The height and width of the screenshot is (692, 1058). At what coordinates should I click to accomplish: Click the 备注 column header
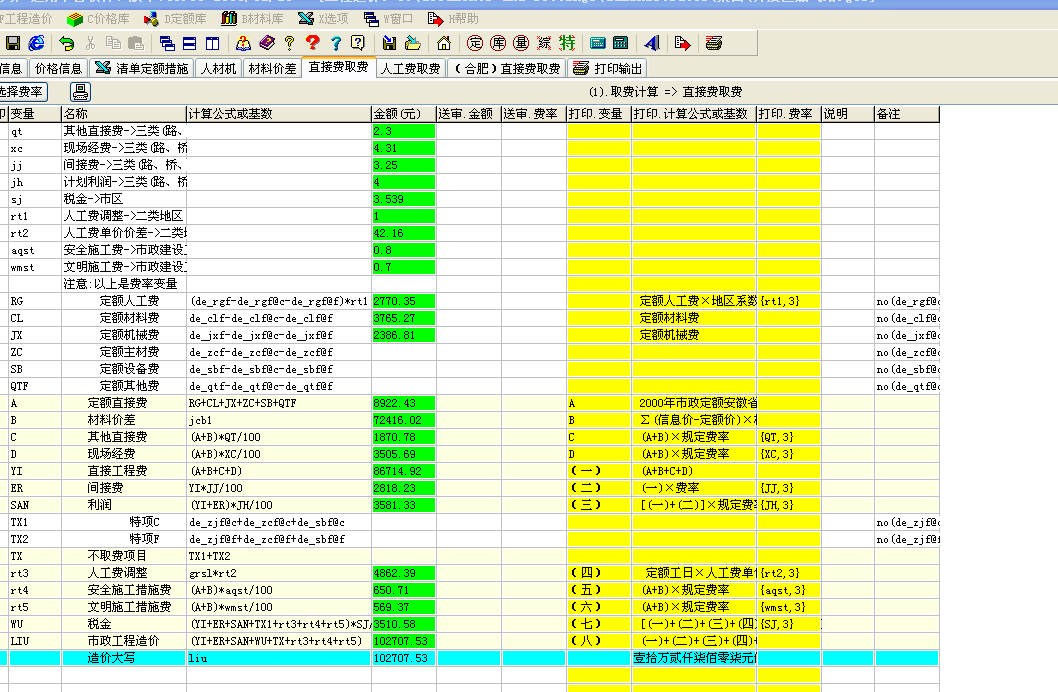pyautogui.click(x=907, y=114)
